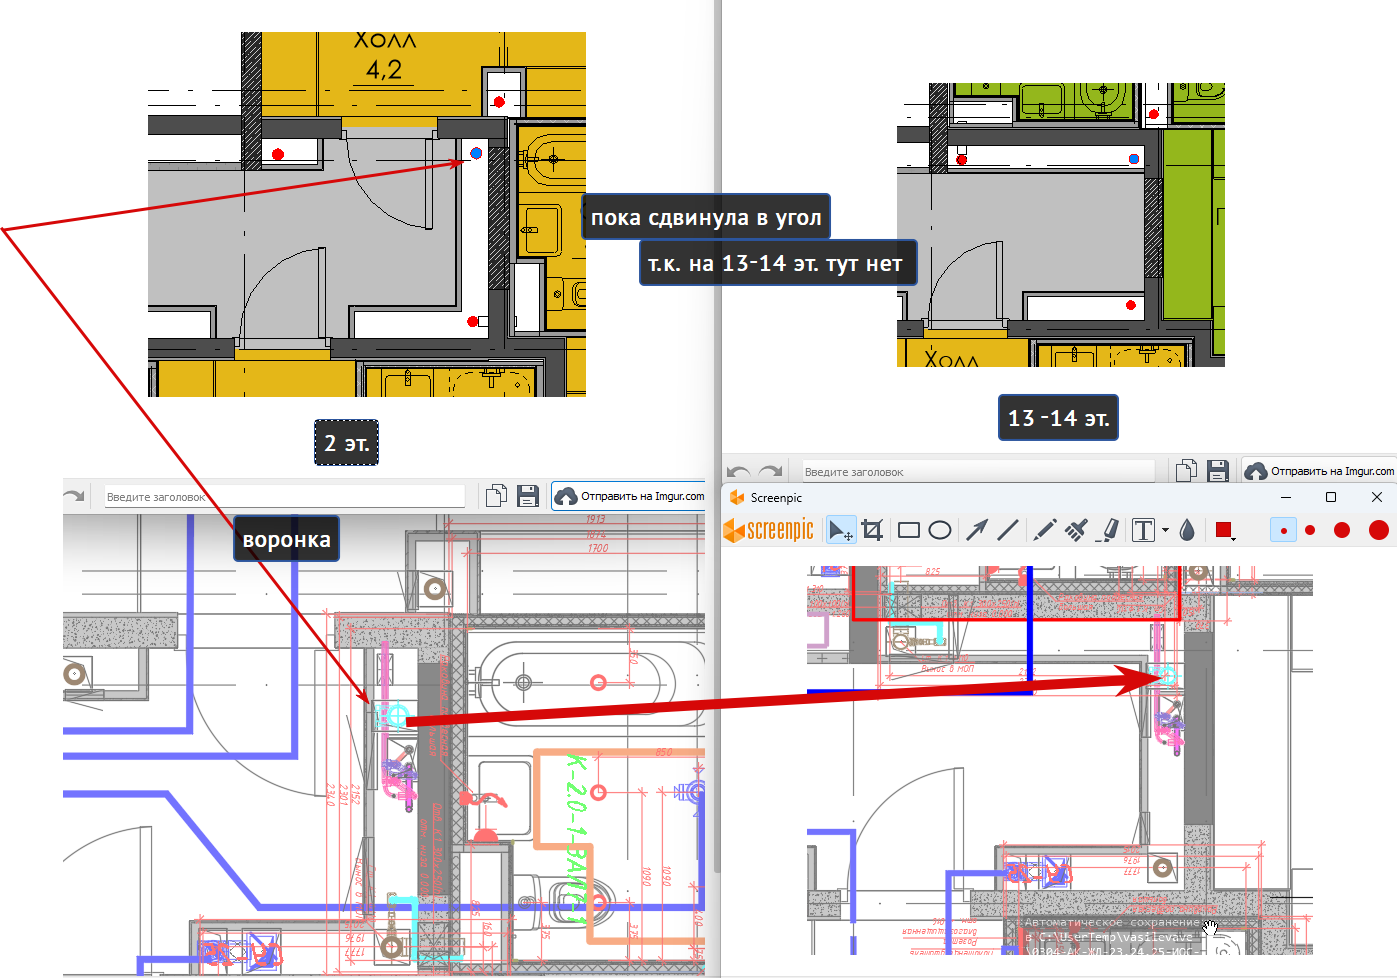The image size is (1397, 978).
Task: Choose the Rectangle shape tool
Action: pyautogui.click(x=908, y=530)
